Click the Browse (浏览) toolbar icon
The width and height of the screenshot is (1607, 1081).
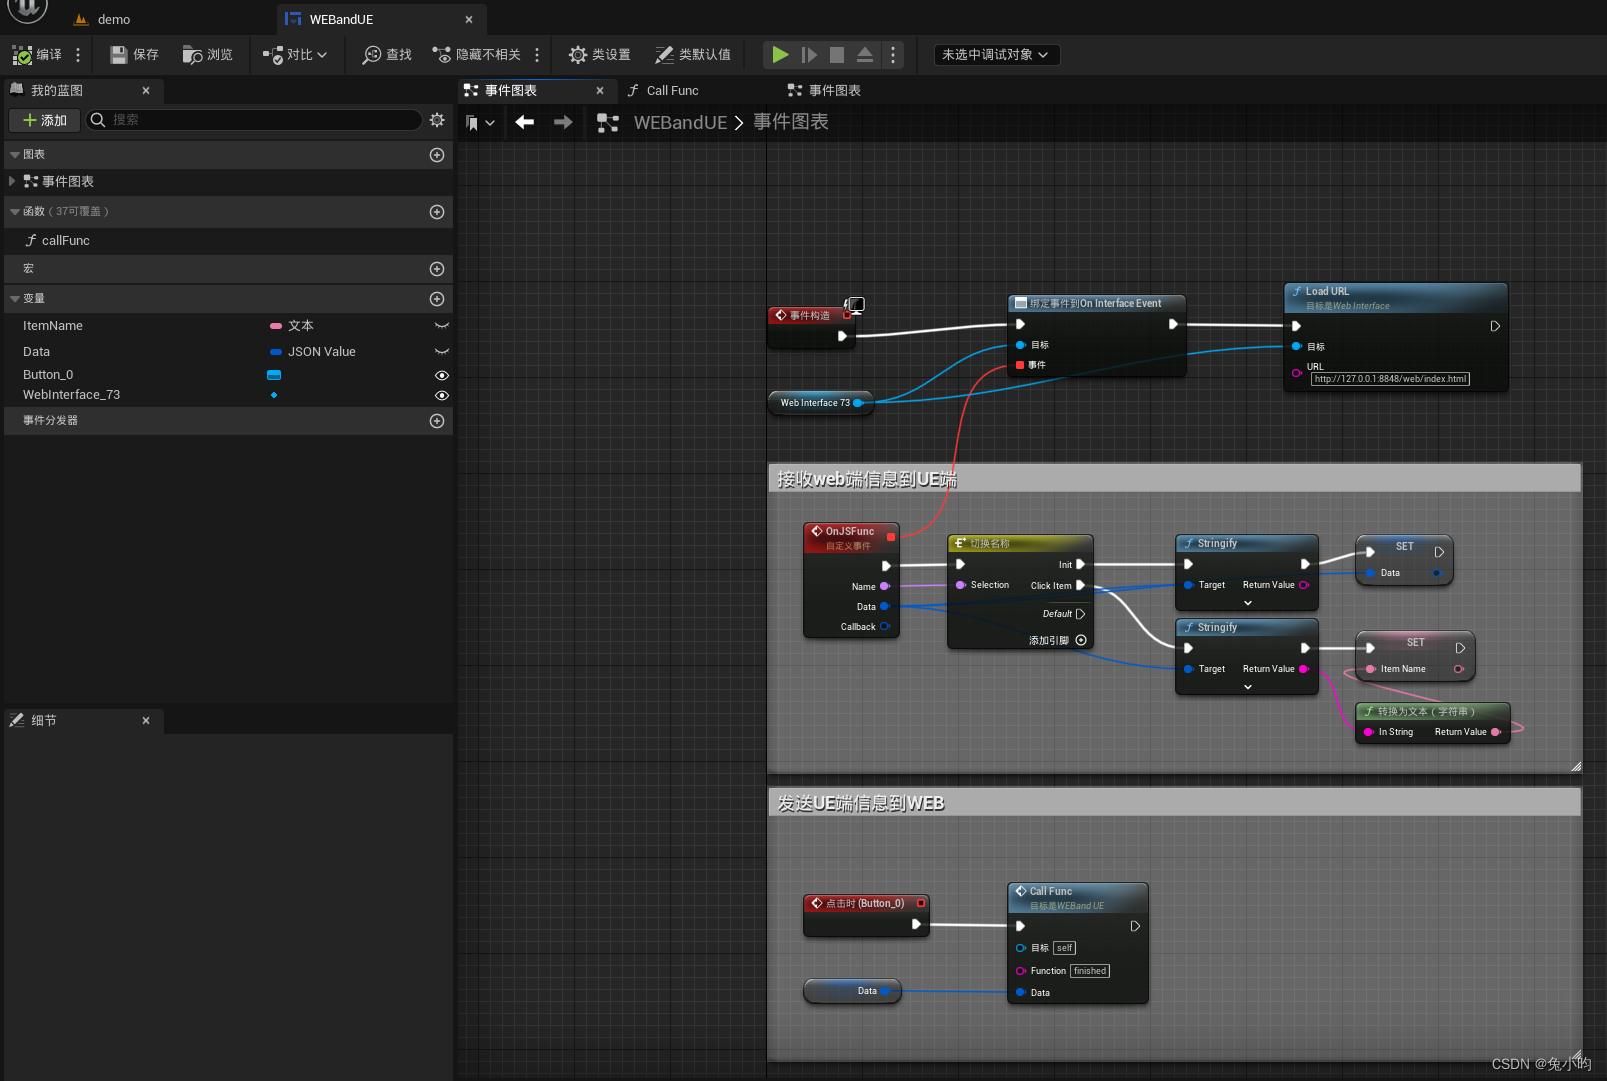pyautogui.click(x=208, y=55)
